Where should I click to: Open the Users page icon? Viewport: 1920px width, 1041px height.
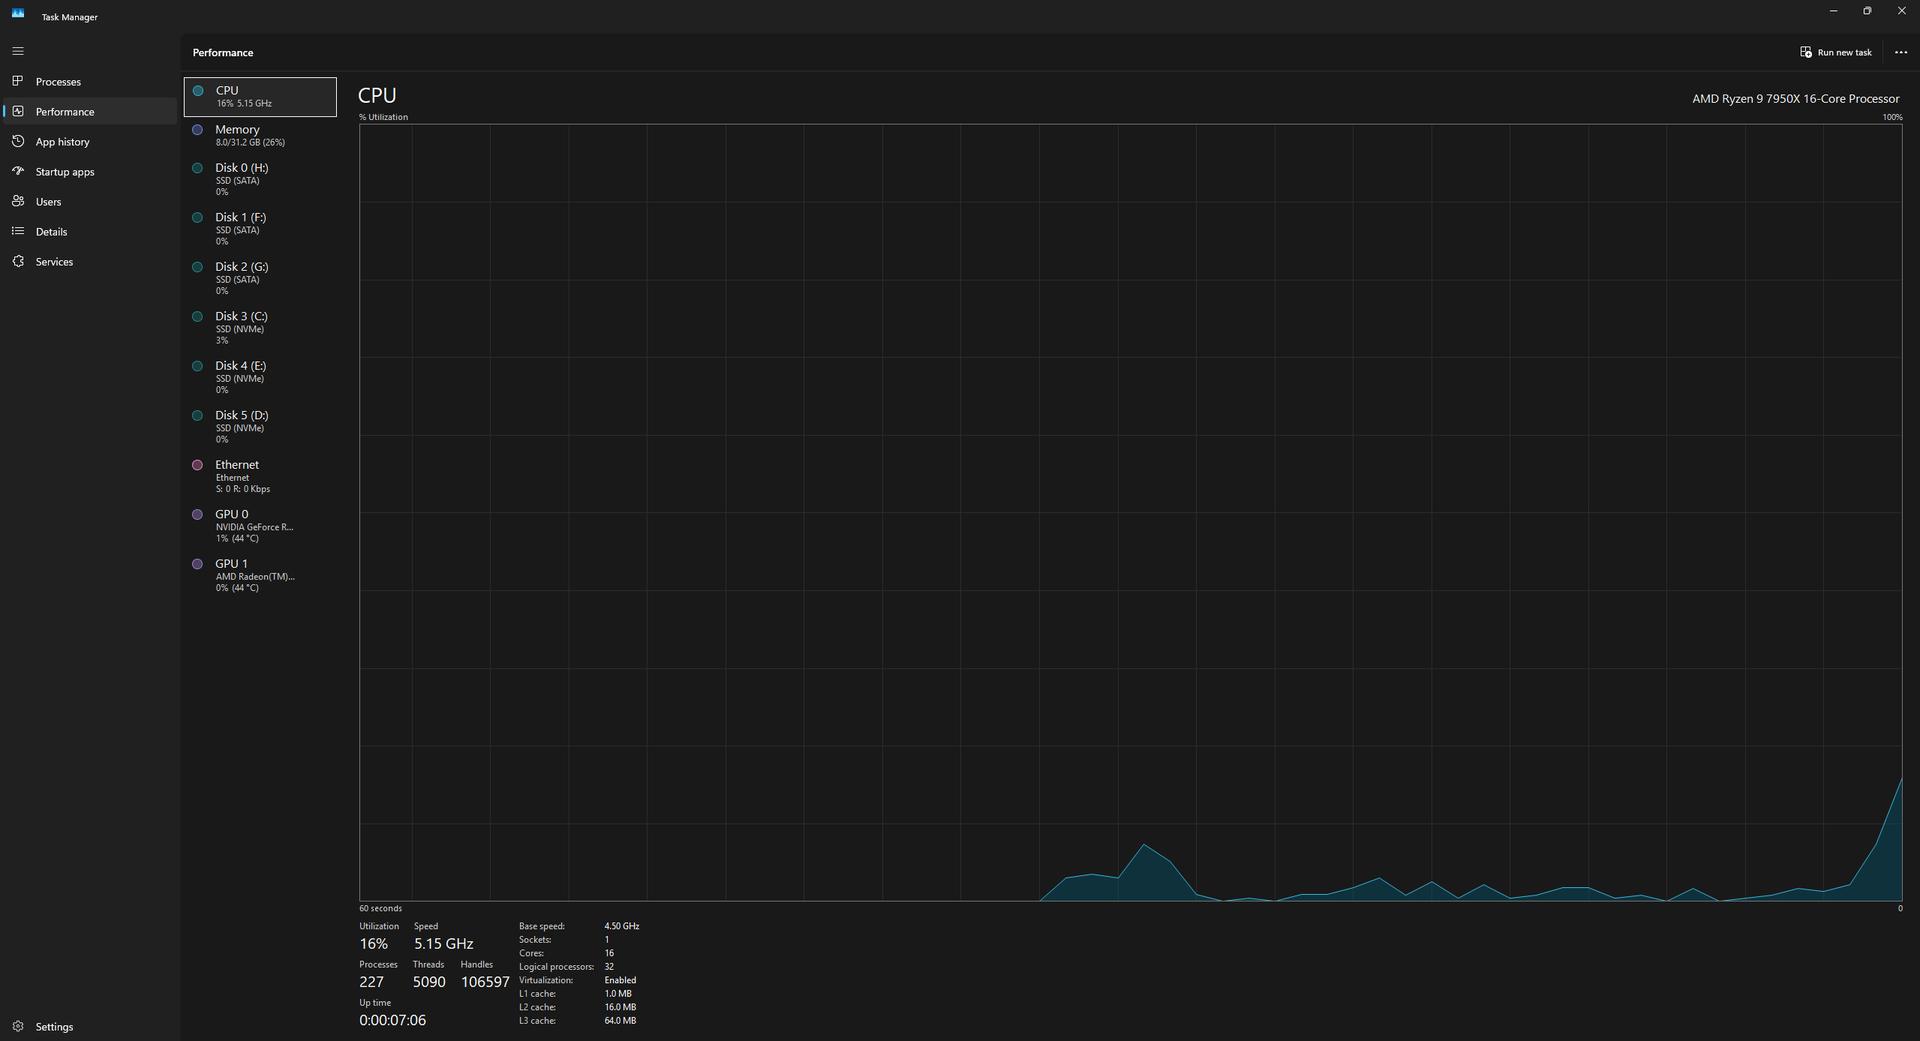(x=18, y=201)
